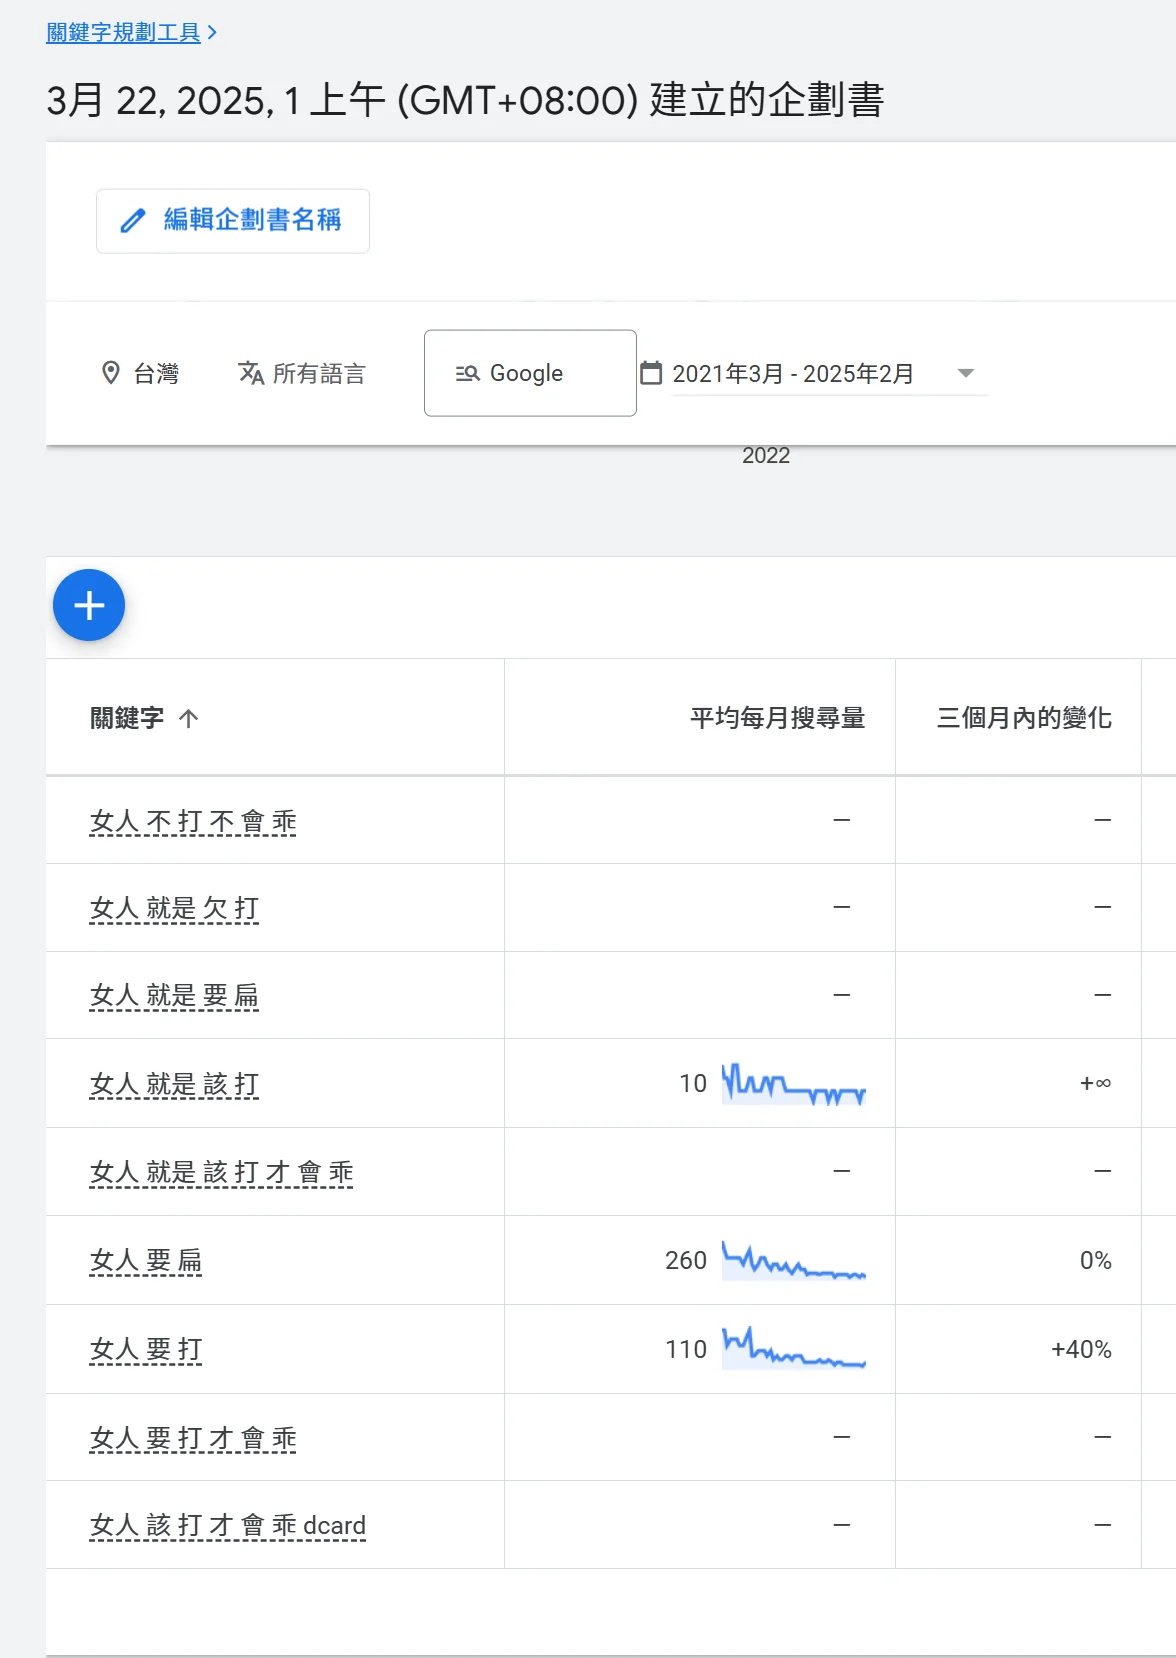1176x1658 pixels.
Task: Open the 關鍵字規劃工具 breadcrumb link
Action: coord(123,33)
